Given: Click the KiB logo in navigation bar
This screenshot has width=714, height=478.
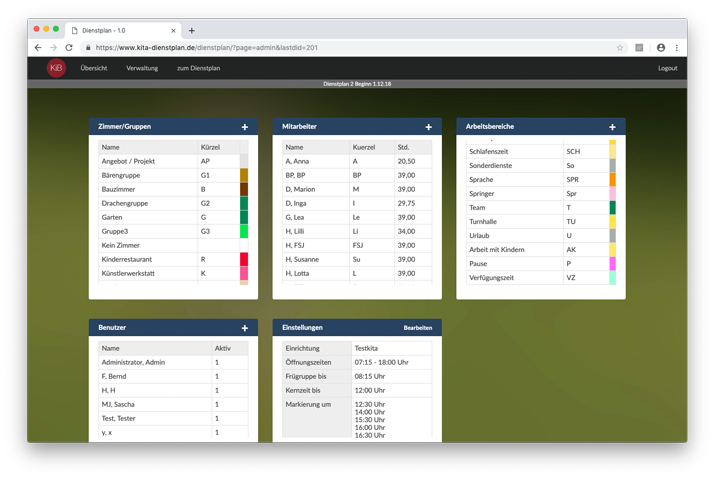Looking at the screenshot, I should pyautogui.click(x=57, y=68).
